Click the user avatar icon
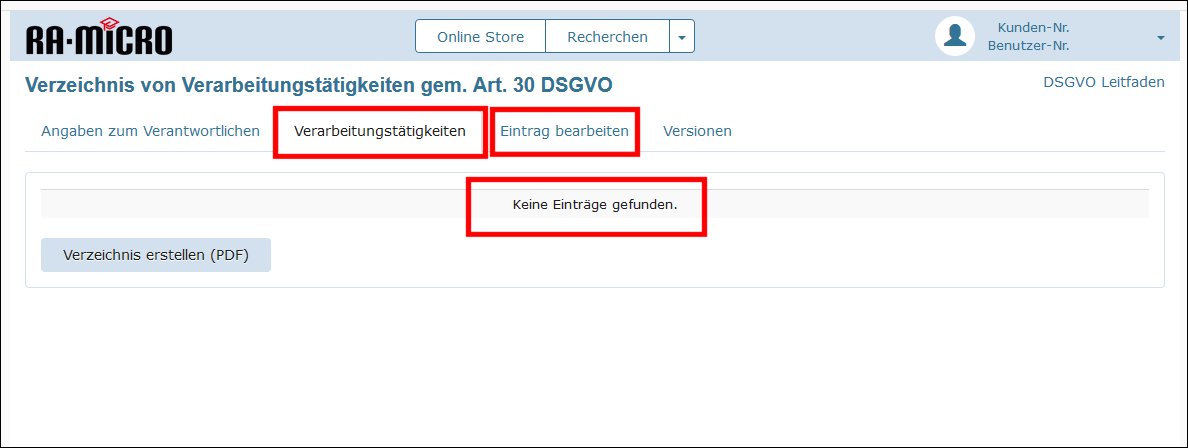Screen dimensions: 1188x448 [954, 36]
